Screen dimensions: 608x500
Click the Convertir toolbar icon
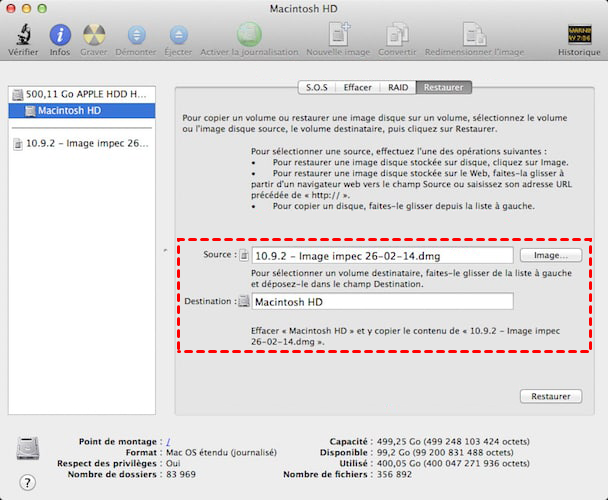click(x=397, y=35)
